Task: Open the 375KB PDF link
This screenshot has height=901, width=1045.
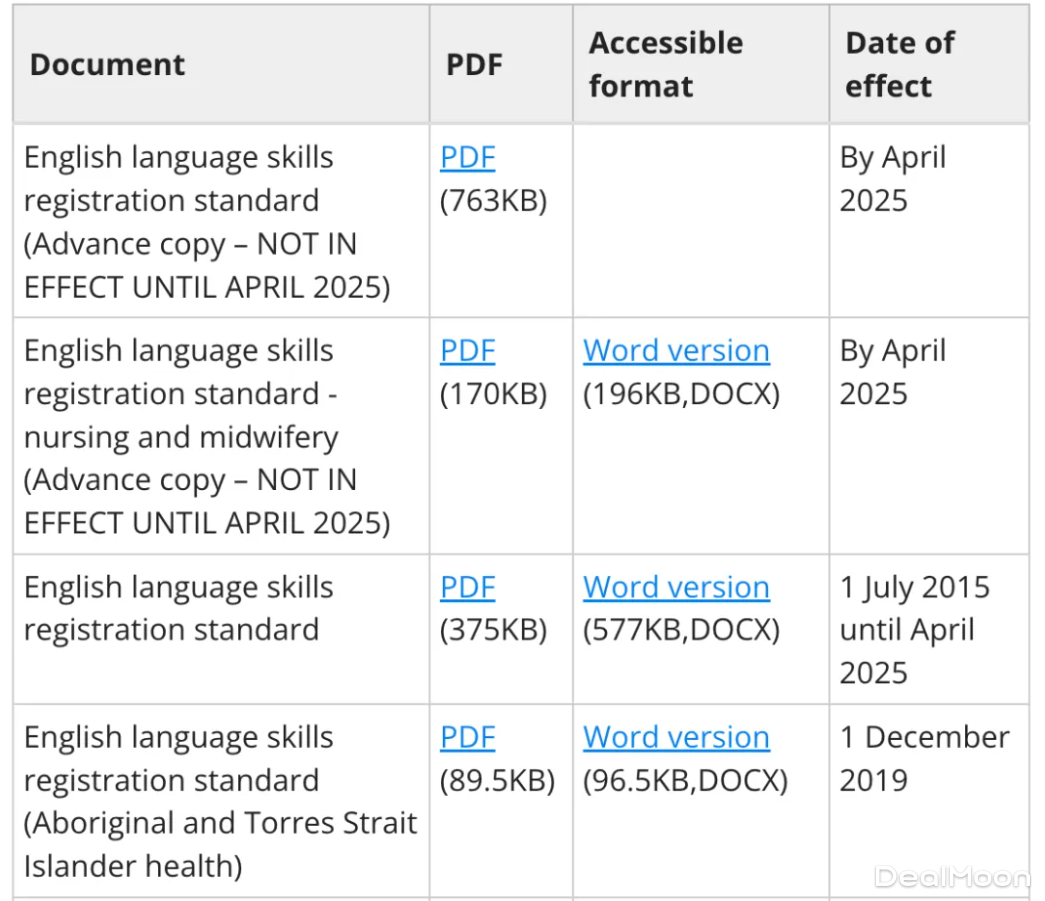Action: coord(467,587)
